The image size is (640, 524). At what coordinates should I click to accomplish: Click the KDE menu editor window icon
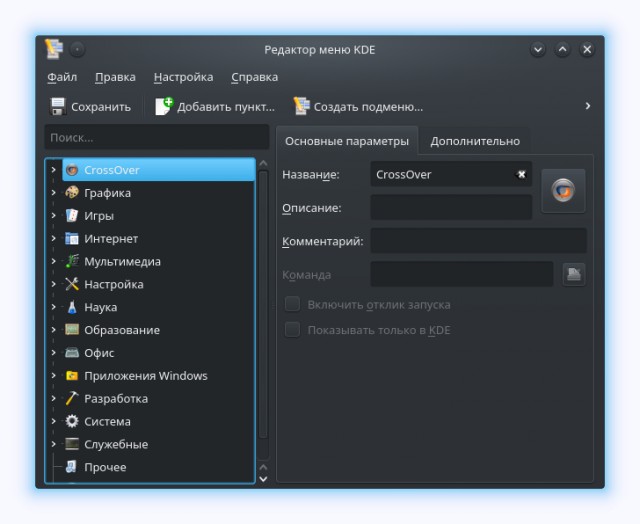[54, 49]
